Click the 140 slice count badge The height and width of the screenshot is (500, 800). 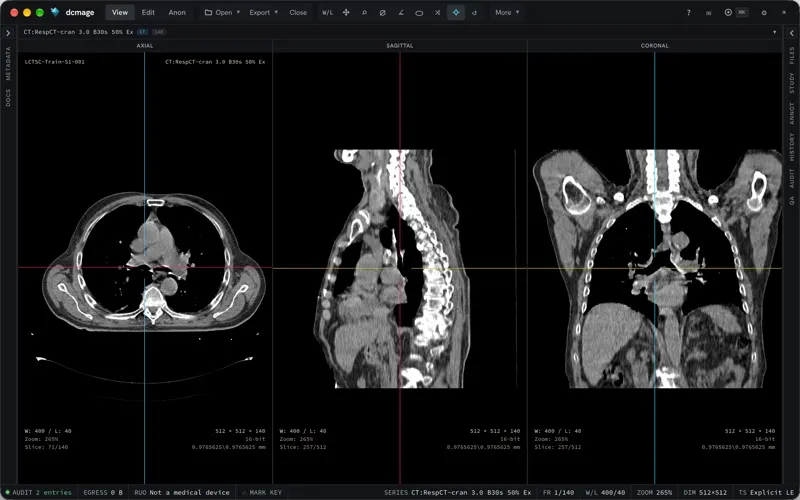click(x=159, y=32)
